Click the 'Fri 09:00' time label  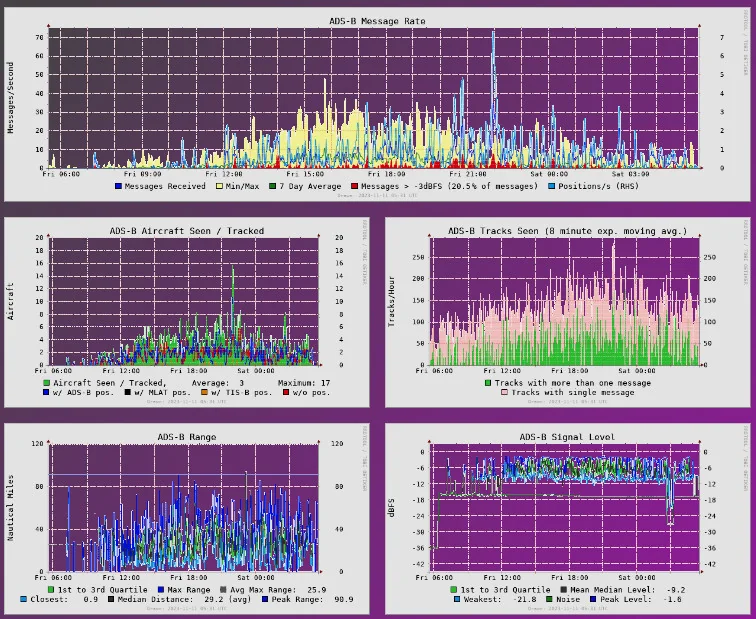tap(142, 174)
